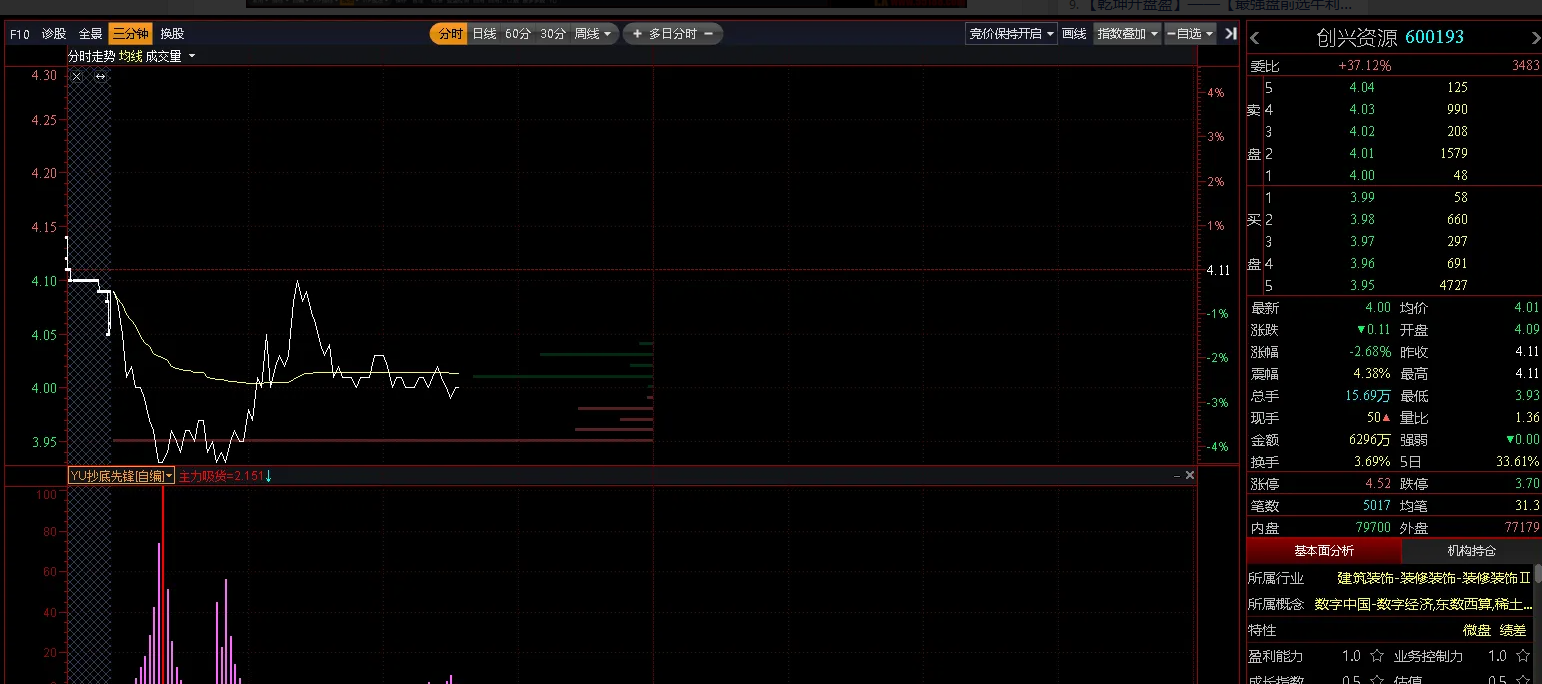Click the 均线 yellow legend label
Screen dimensions: 1542x684
click(130, 57)
